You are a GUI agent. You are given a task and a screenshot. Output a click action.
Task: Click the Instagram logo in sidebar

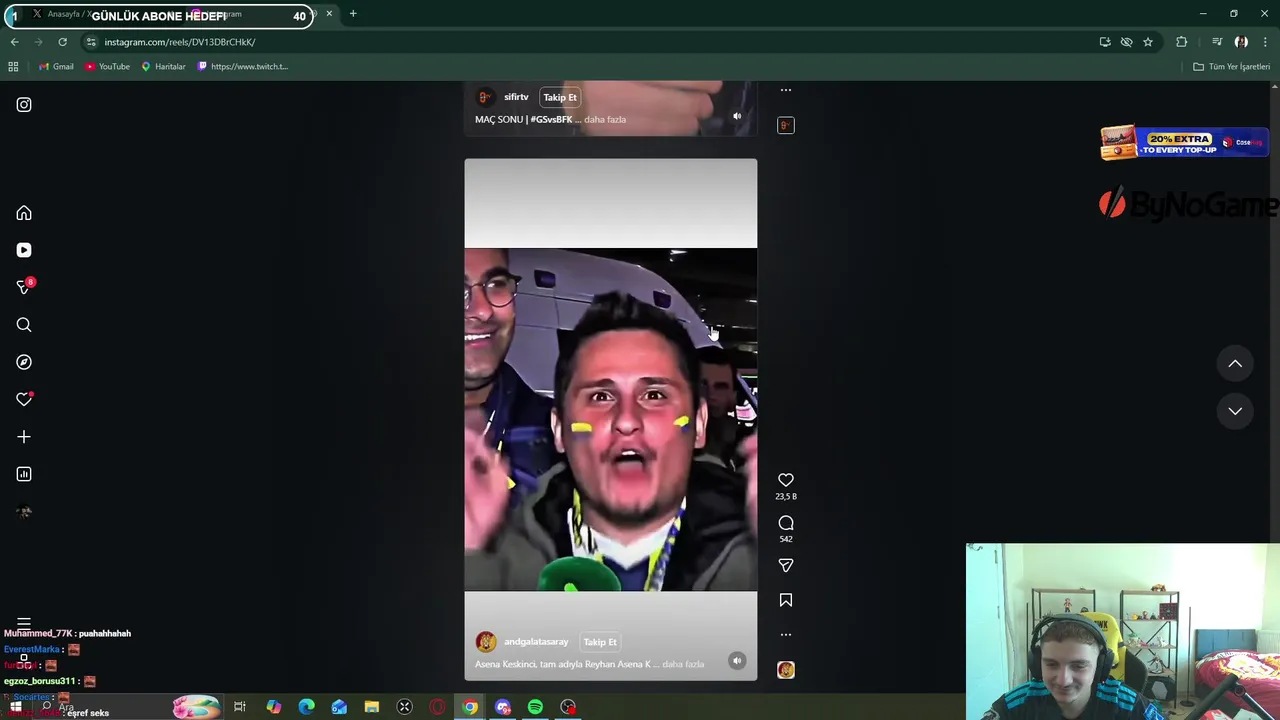[24, 104]
